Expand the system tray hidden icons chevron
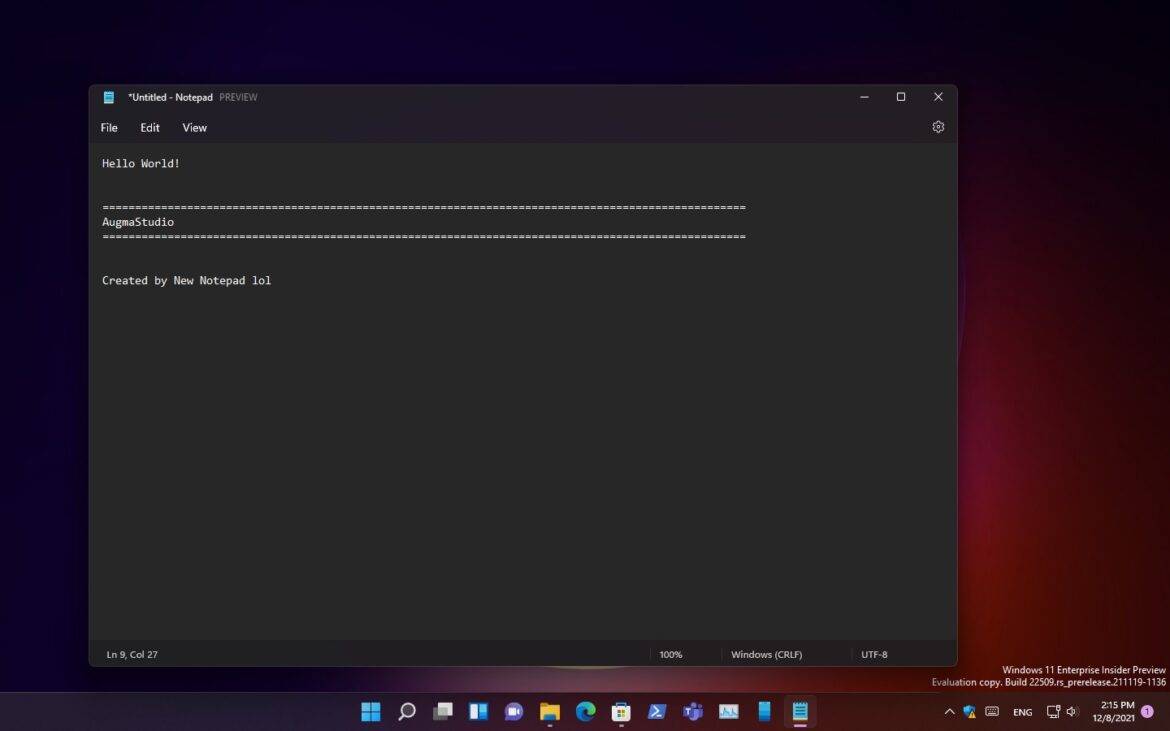1170x731 pixels. point(948,711)
